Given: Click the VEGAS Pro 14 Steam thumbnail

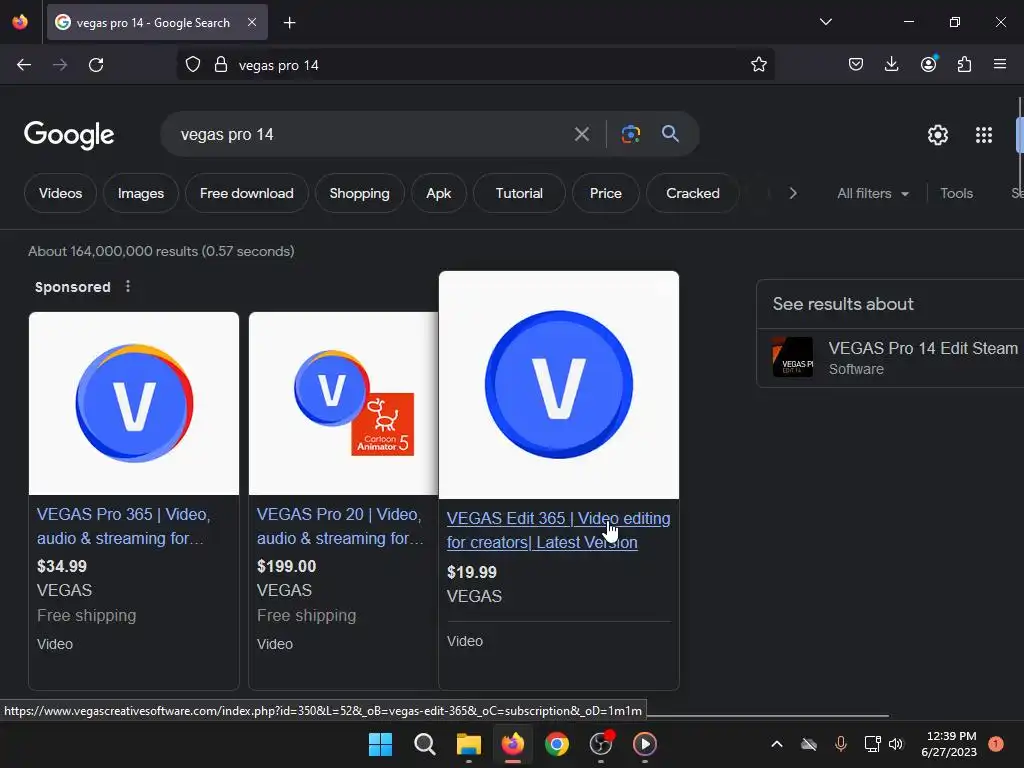Looking at the screenshot, I should click(x=793, y=357).
